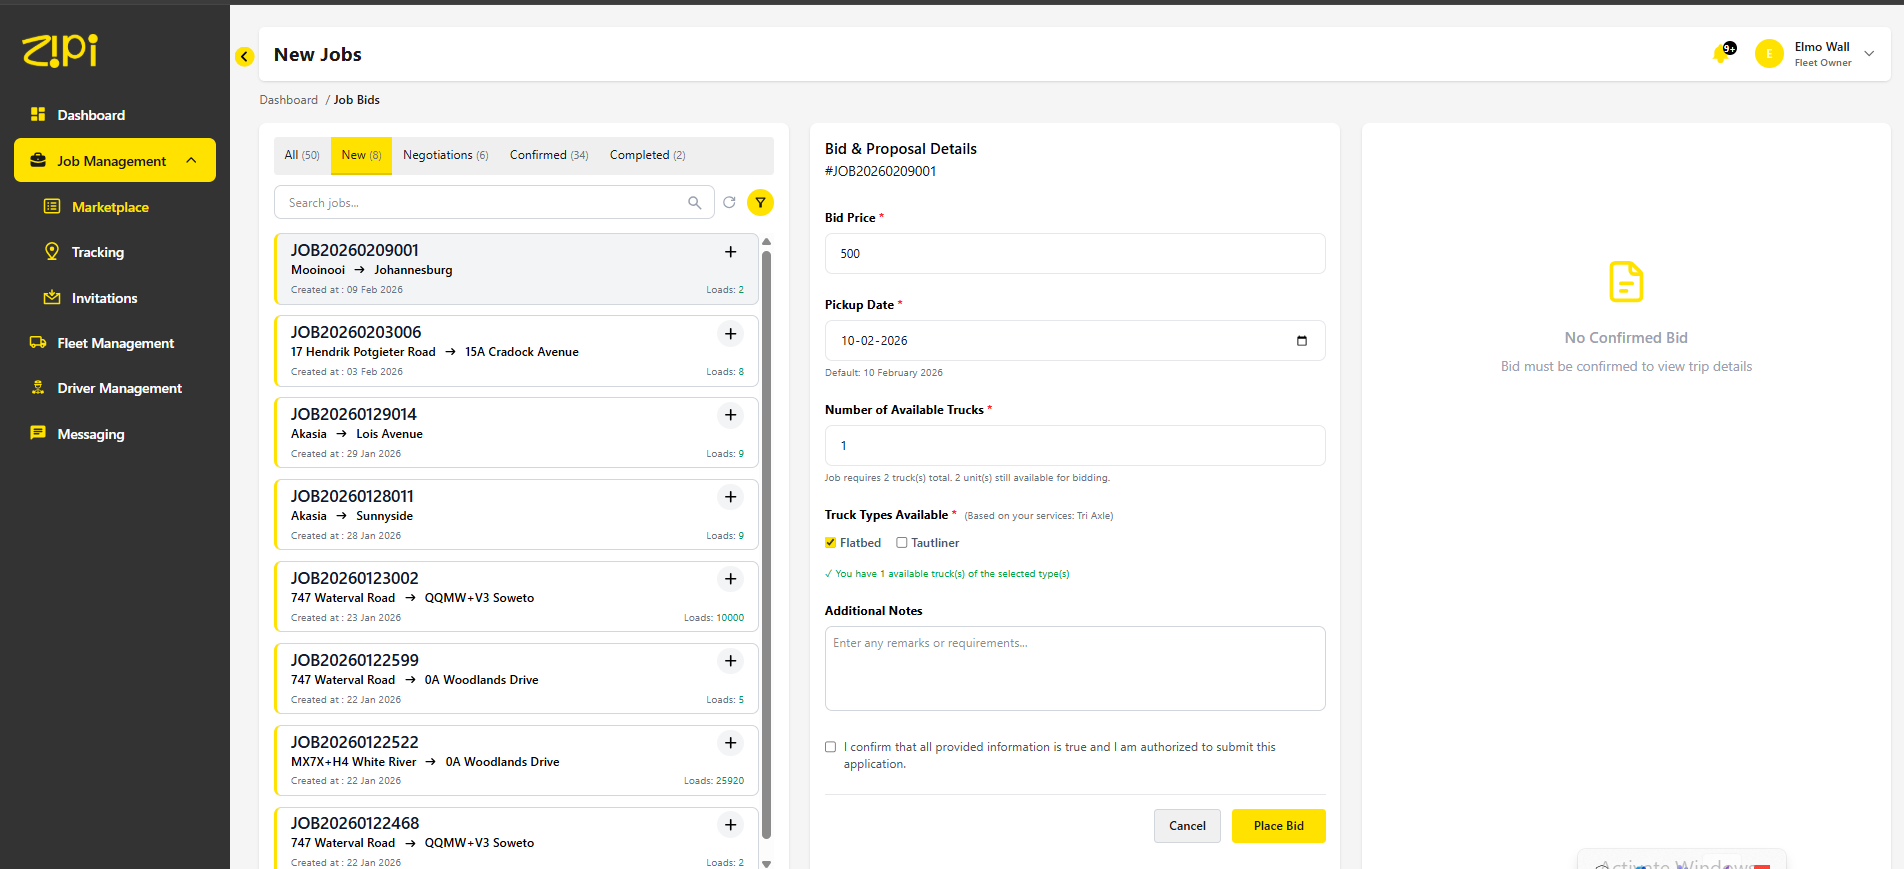Image resolution: width=1904 pixels, height=869 pixels.
Task: Expand job JOB20260203006 with plus icon
Action: (x=731, y=334)
